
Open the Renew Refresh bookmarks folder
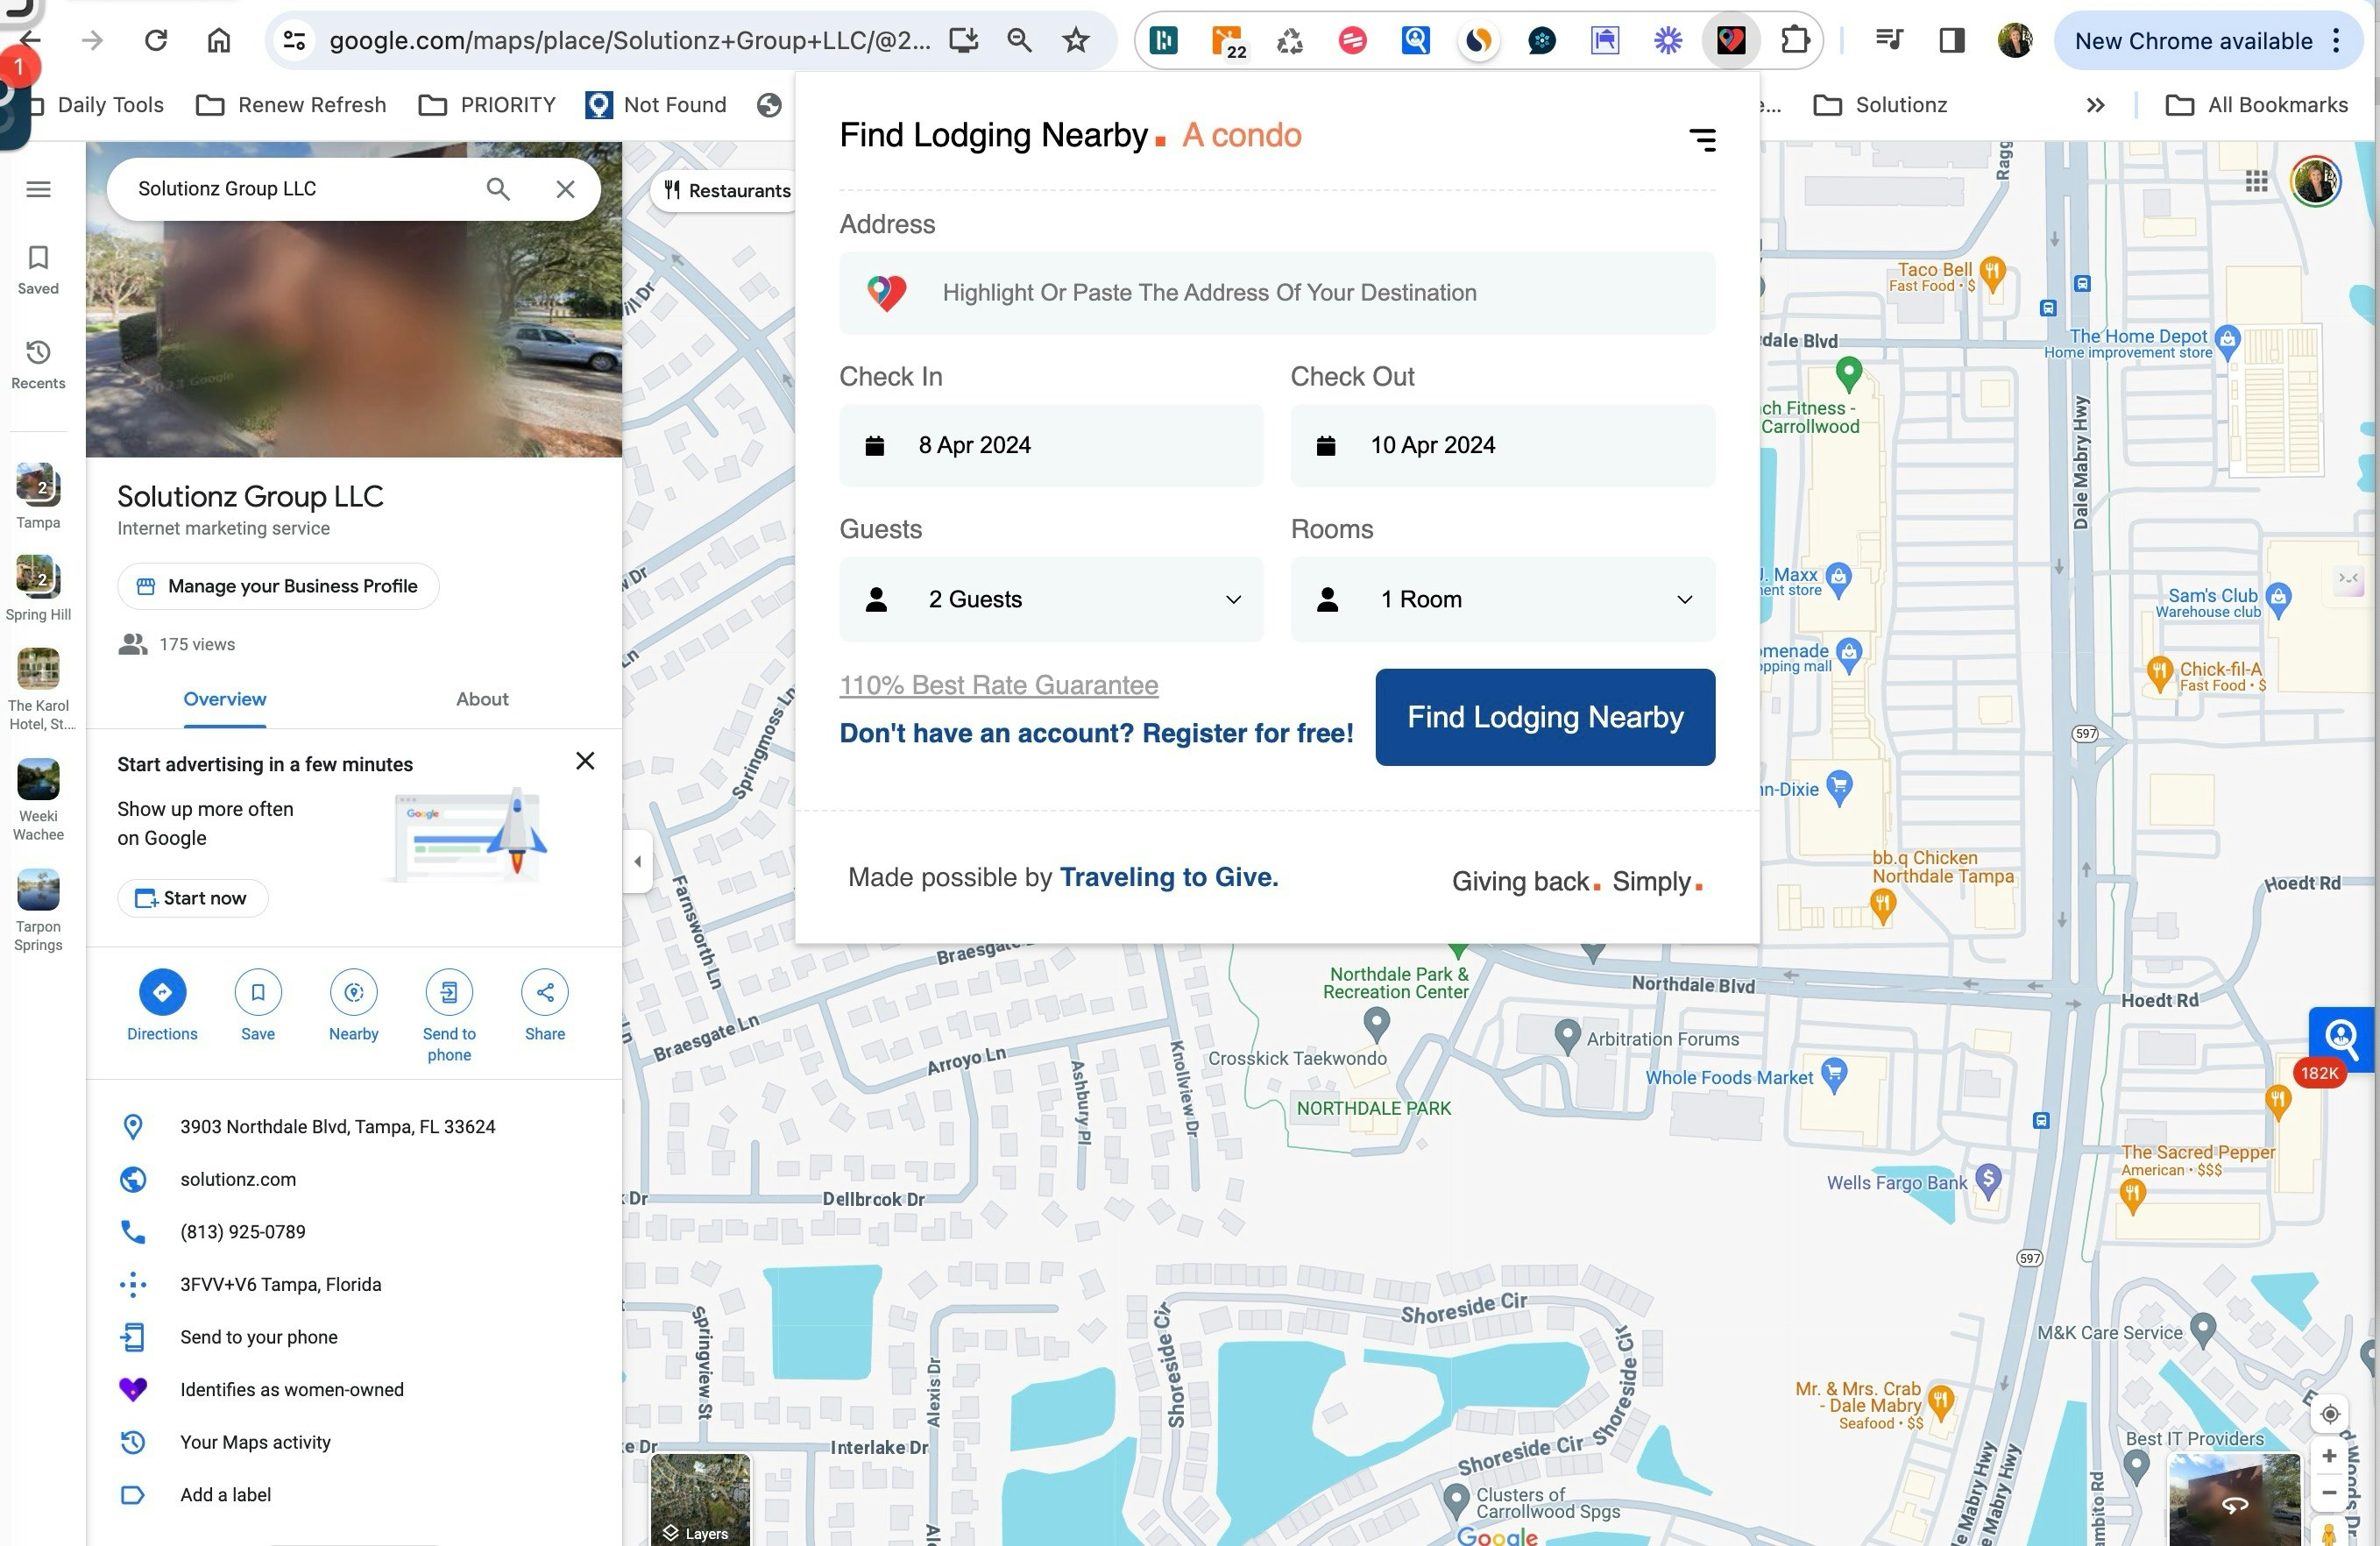point(291,105)
